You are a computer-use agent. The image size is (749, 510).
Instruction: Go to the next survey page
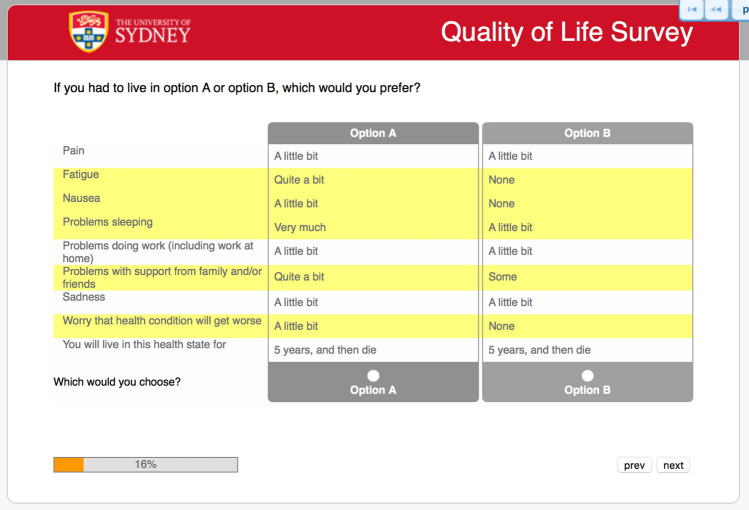[x=673, y=465]
